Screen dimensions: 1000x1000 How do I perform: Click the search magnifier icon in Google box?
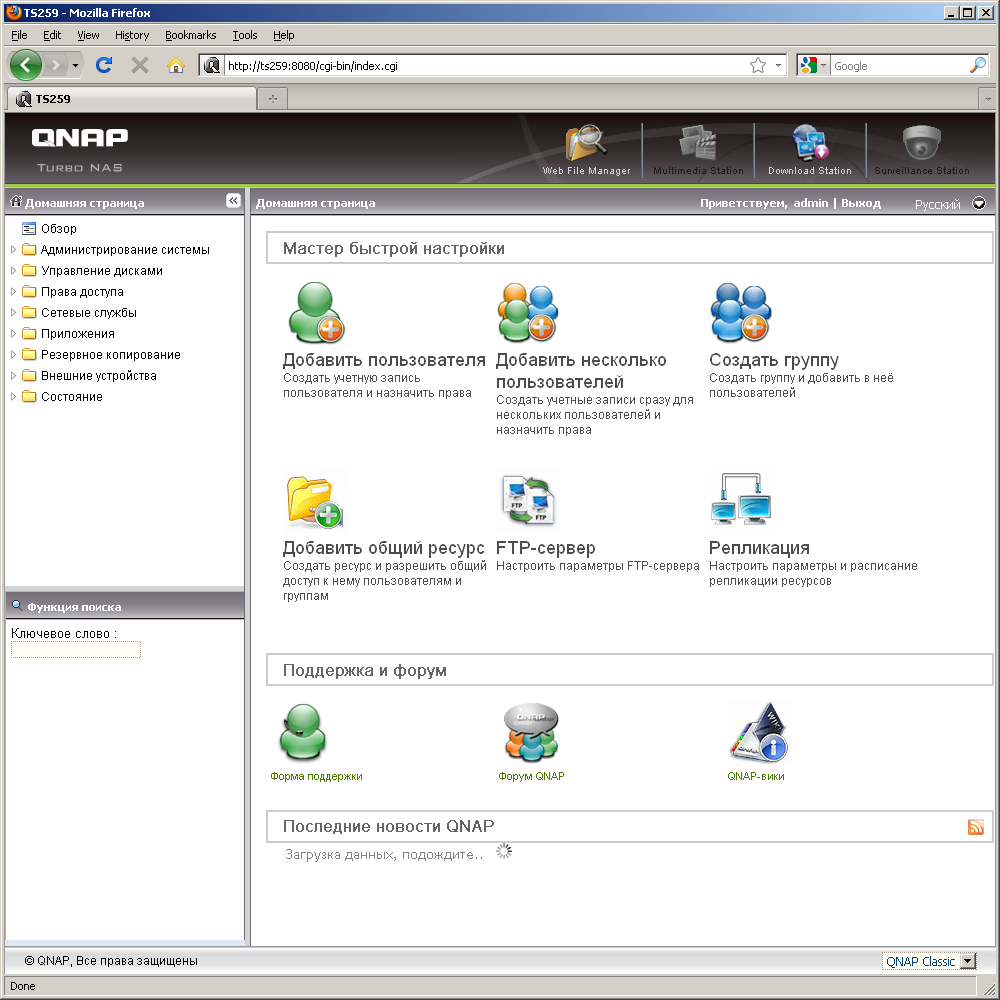(978, 65)
